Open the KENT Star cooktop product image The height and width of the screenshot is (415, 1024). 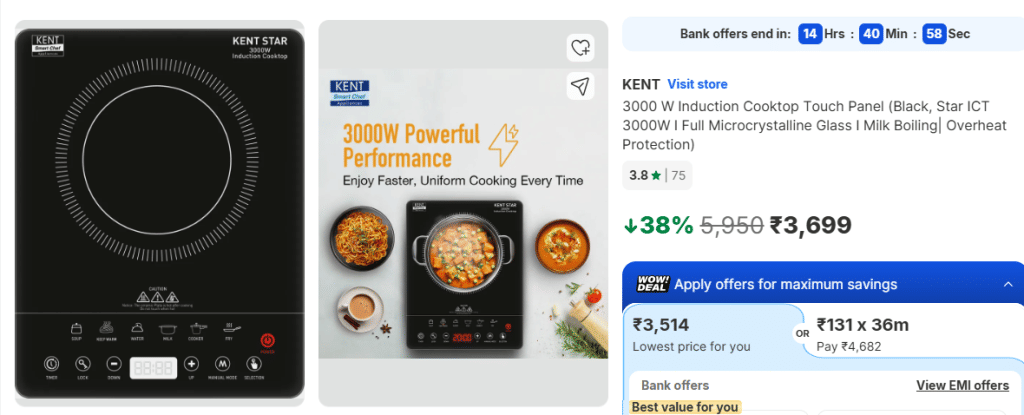(159, 212)
